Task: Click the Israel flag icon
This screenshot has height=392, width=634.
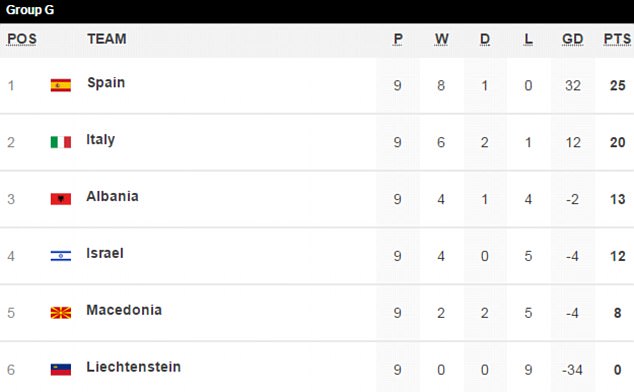Action: 61,256
